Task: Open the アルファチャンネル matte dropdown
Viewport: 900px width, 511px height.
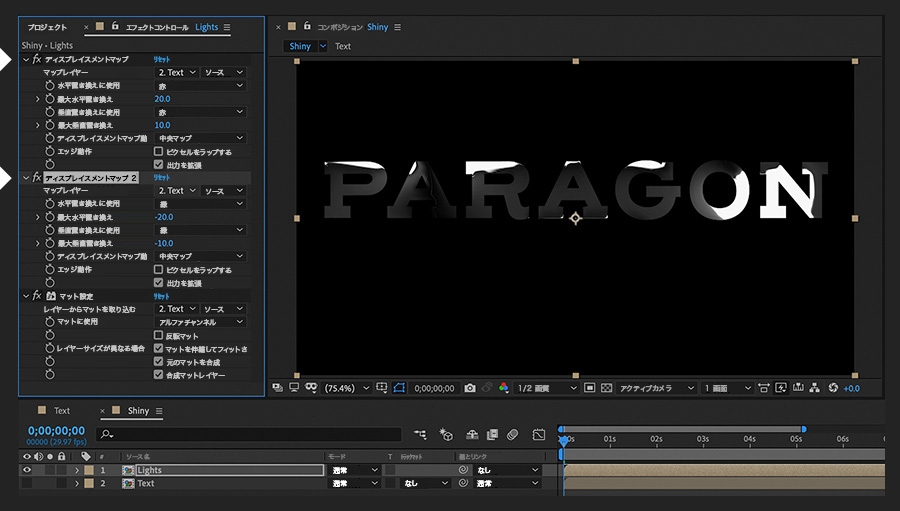Action: coord(200,322)
